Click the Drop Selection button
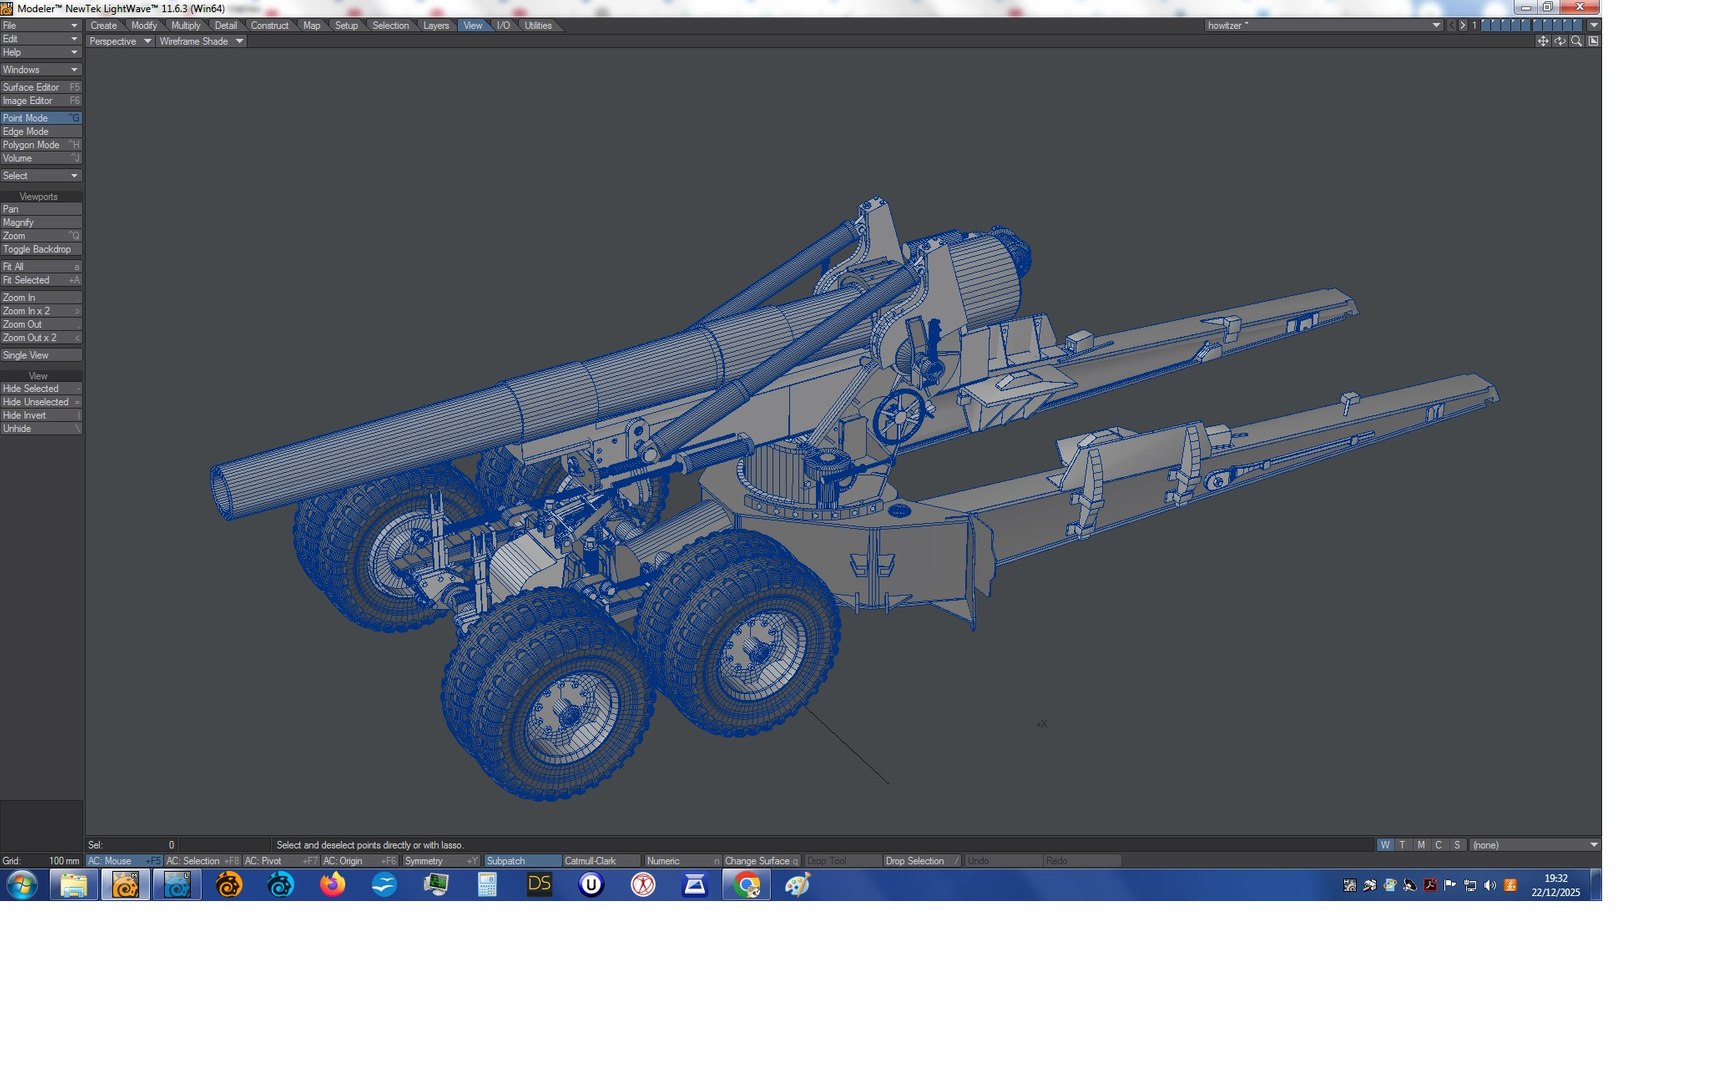The image size is (1728, 1080). coord(922,861)
